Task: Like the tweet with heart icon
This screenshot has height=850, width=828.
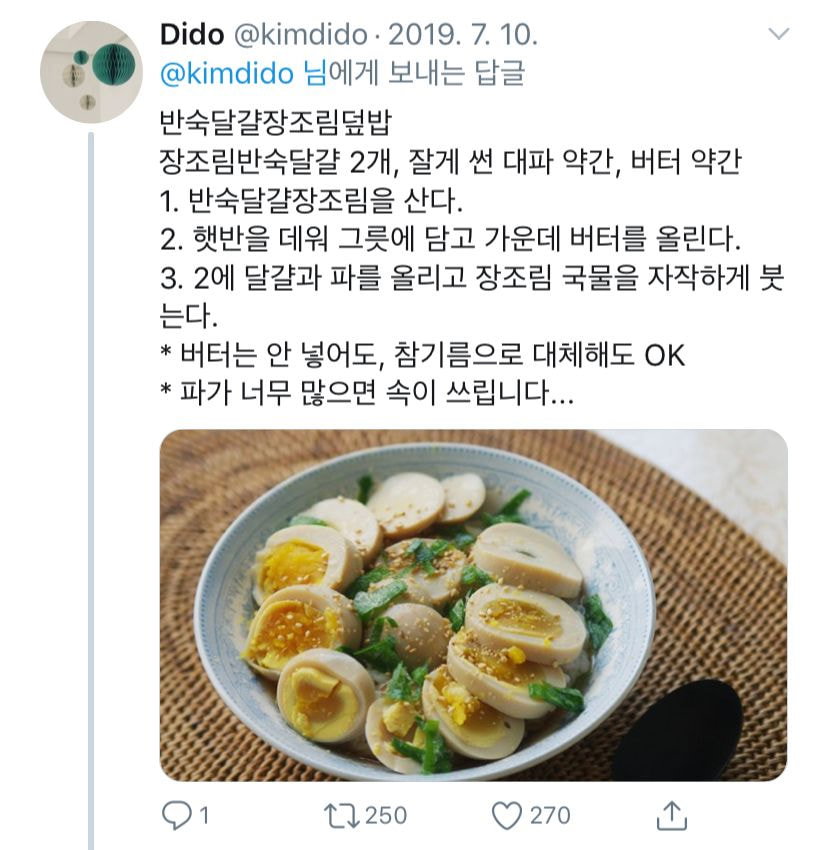Action: pyautogui.click(x=506, y=816)
